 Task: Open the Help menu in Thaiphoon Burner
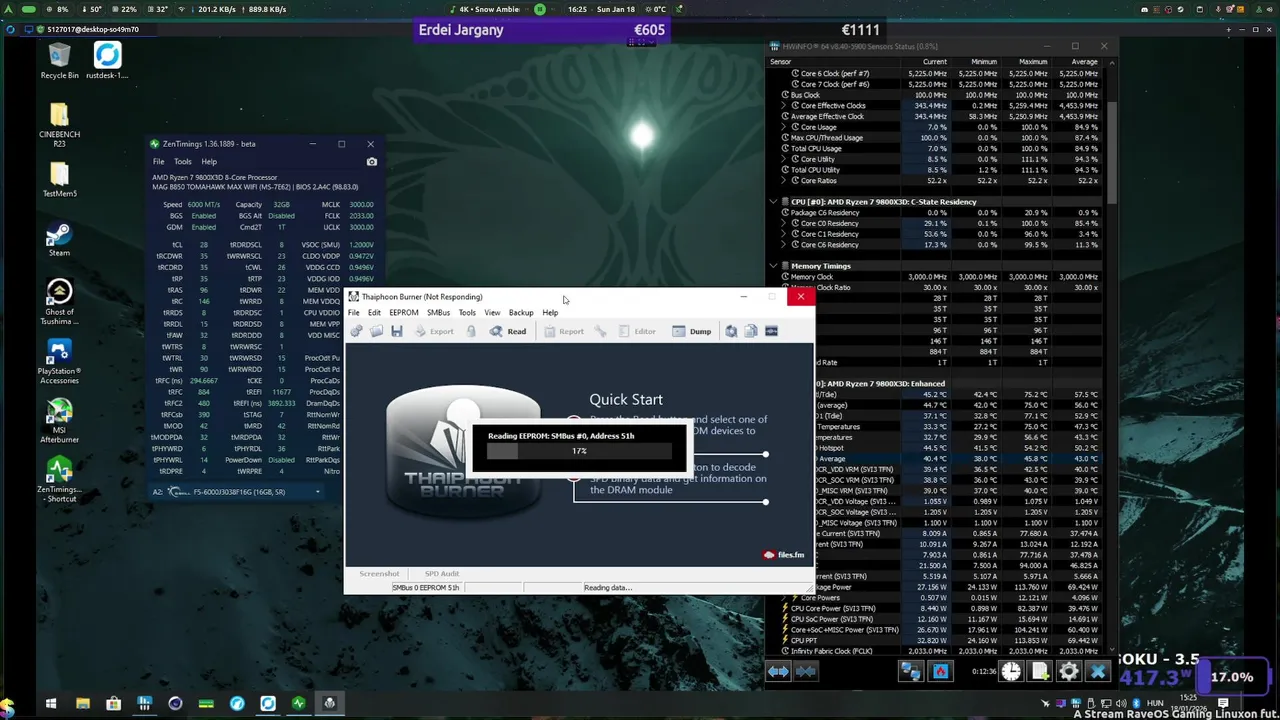(x=550, y=313)
